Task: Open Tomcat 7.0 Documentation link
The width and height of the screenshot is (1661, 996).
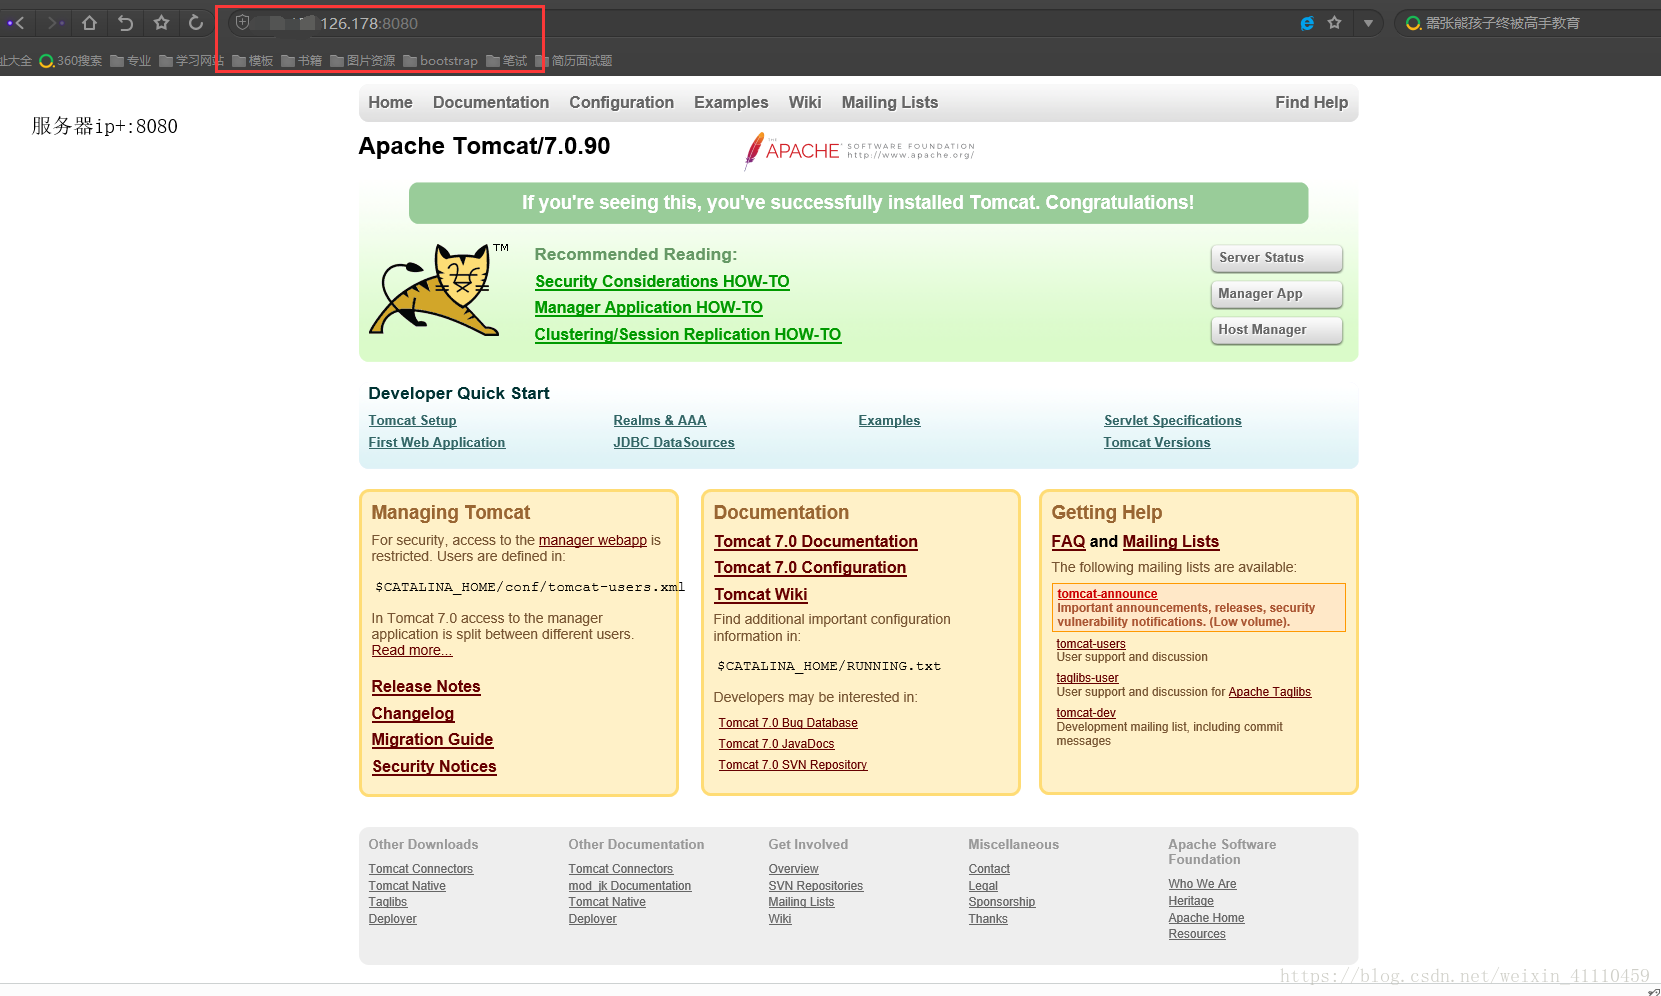Action: (816, 542)
